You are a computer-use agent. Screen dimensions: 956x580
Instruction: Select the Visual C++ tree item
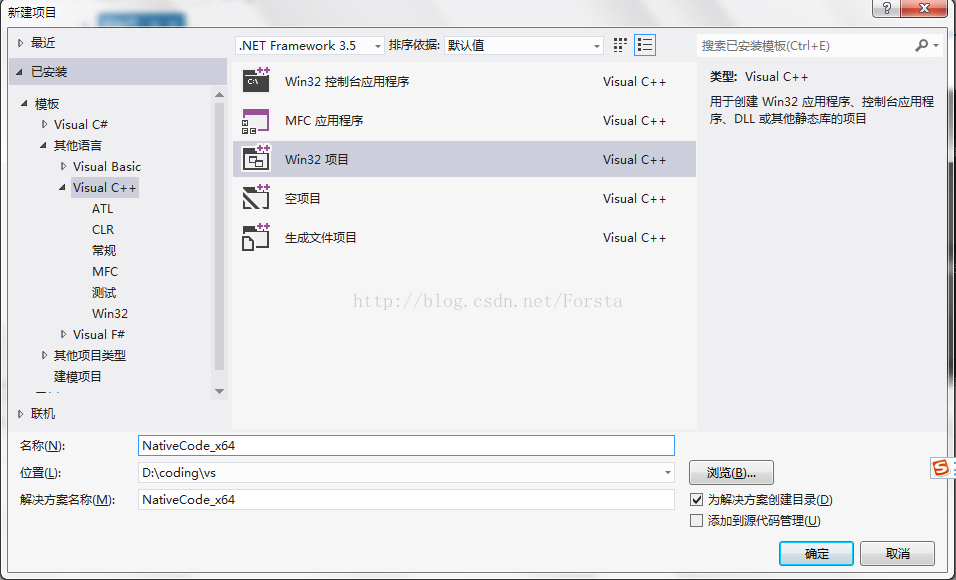[x=105, y=187]
